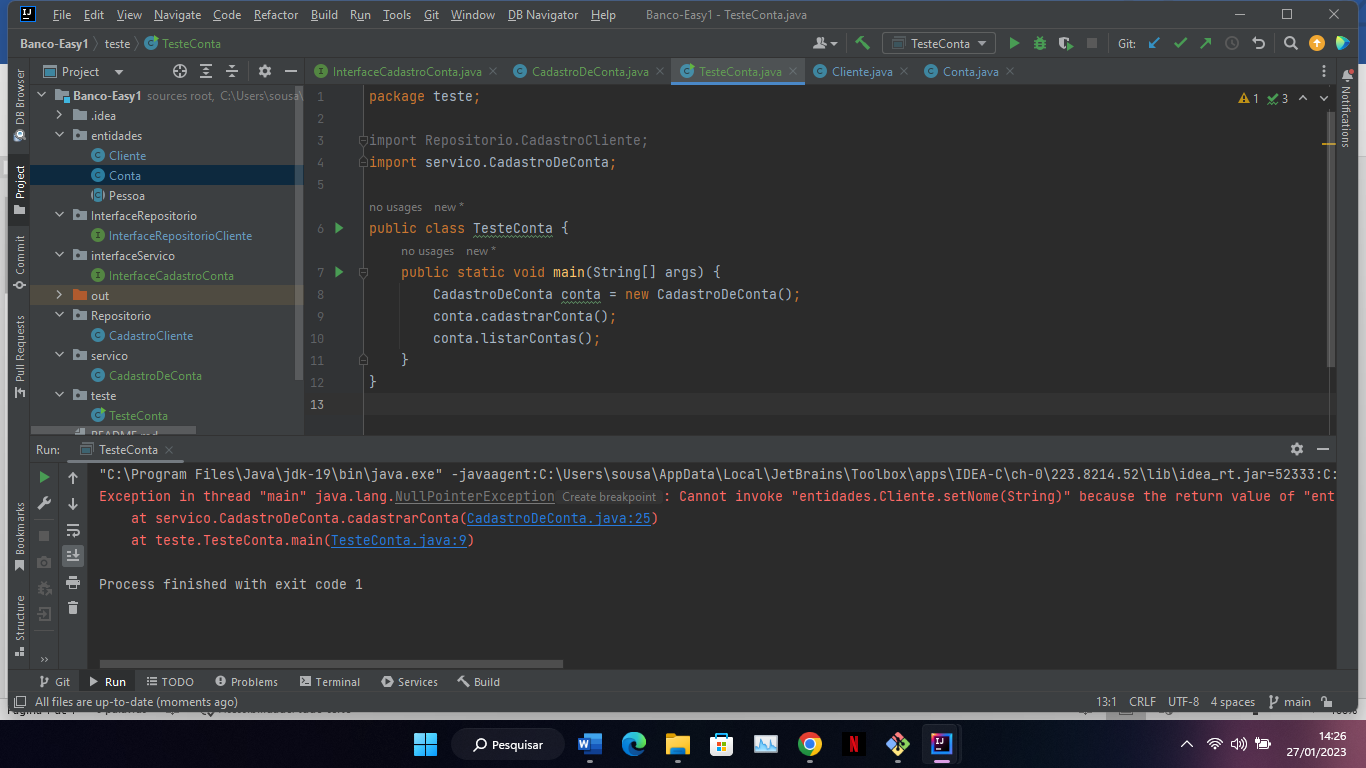Click the main Git branch widget
This screenshot has width=1366, height=768.
pos(1289,702)
